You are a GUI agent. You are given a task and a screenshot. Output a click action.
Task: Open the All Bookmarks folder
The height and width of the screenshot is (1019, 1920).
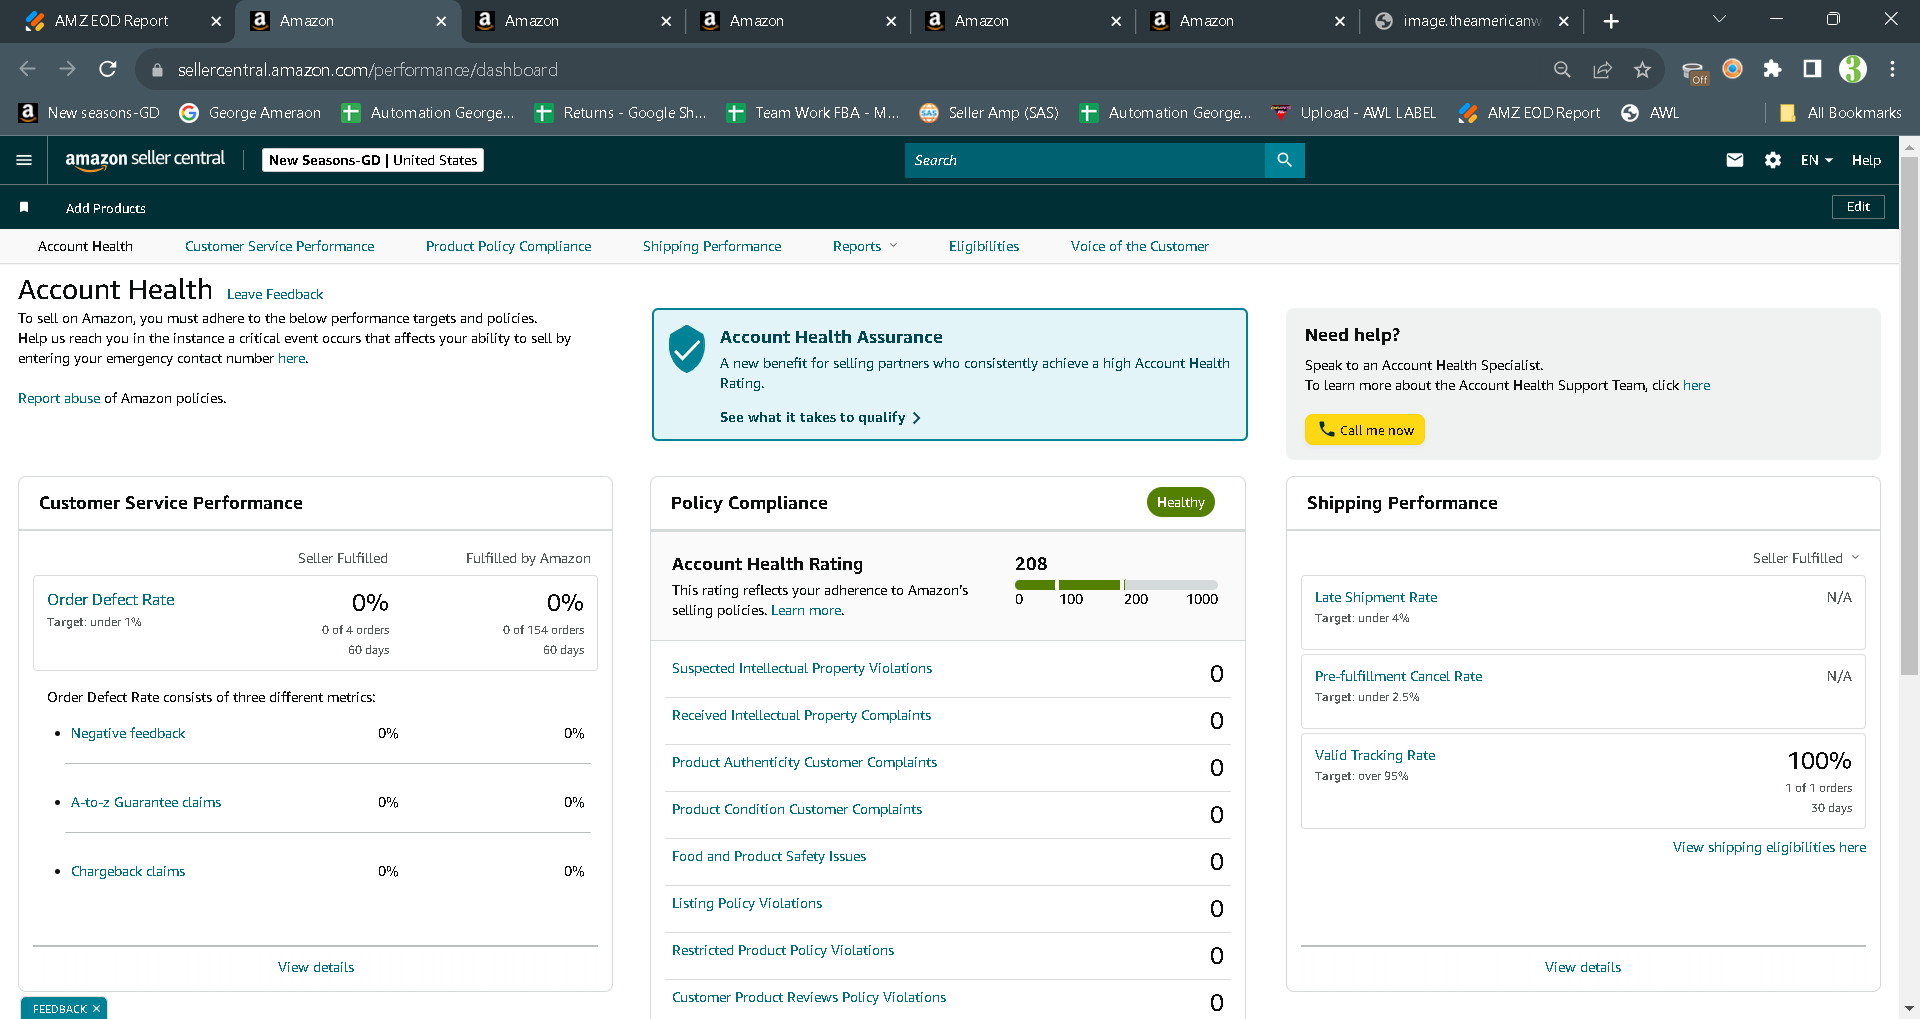pyautogui.click(x=1841, y=113)
